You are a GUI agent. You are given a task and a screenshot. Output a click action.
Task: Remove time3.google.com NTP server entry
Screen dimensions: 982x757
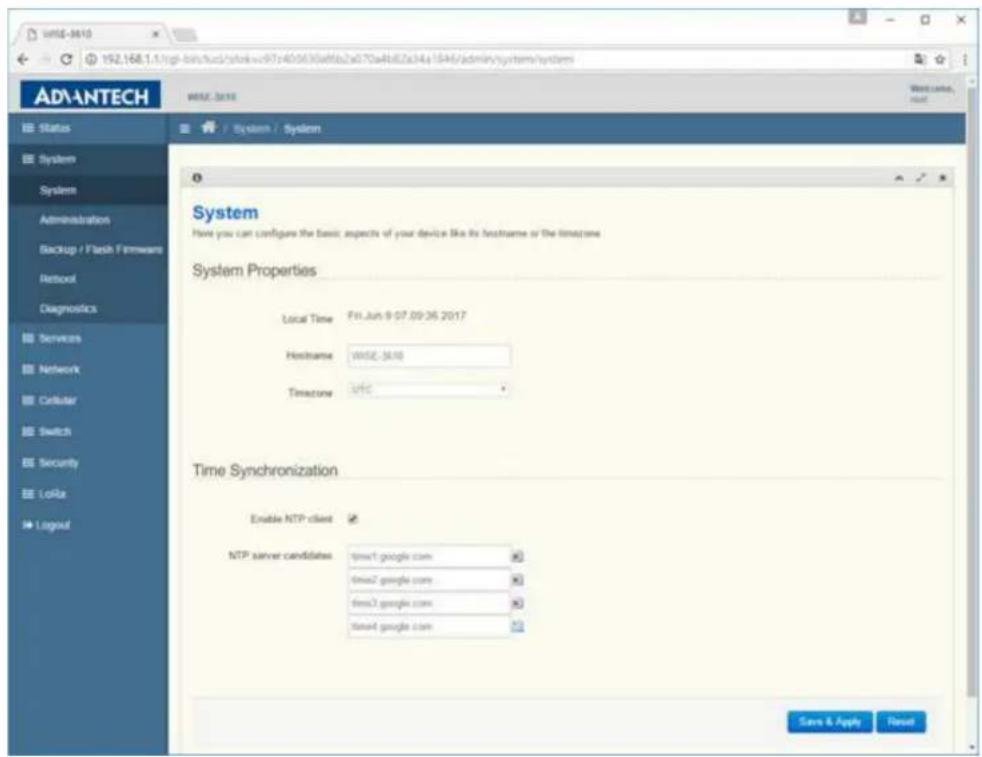tap(517, 604)
